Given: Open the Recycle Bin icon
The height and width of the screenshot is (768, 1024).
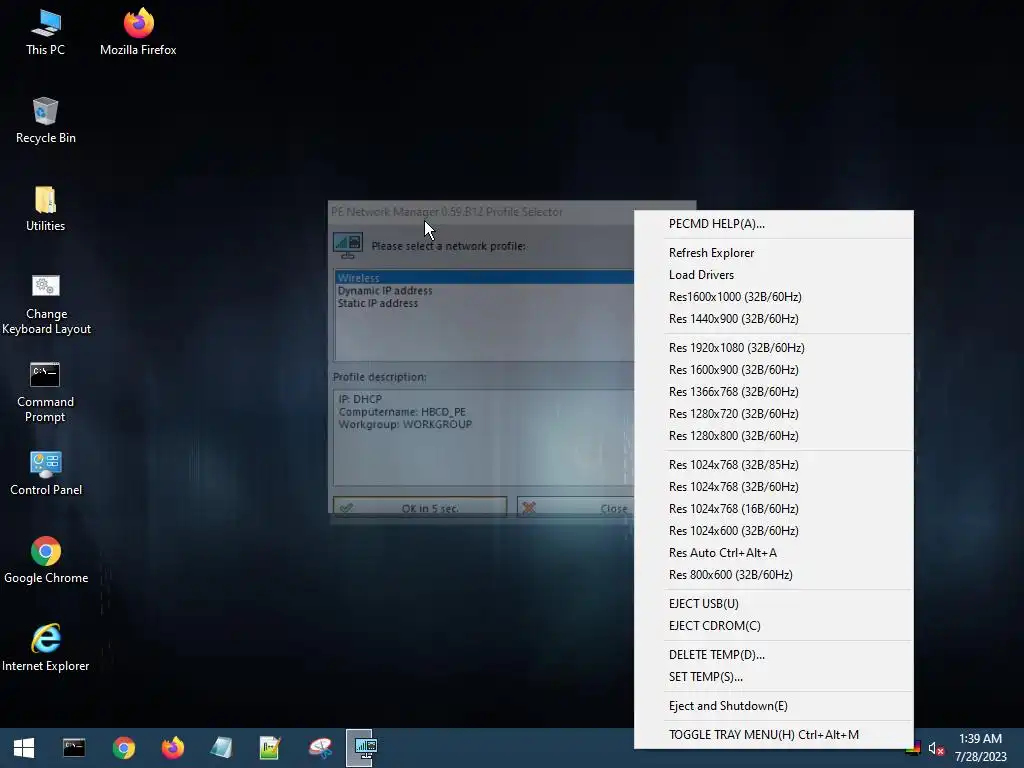Looking at the screenshot, I should [x=45, y=121].
